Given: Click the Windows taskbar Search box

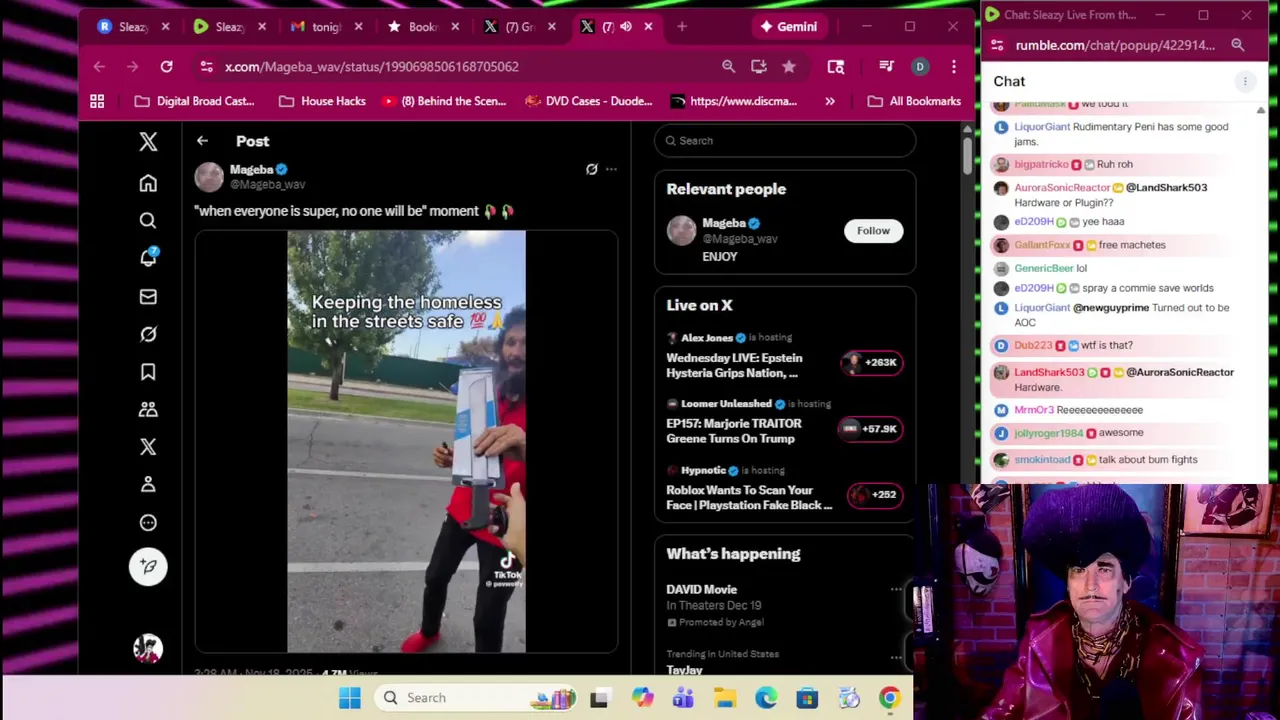Looking at the screenshot, I should tap(478, 698).
